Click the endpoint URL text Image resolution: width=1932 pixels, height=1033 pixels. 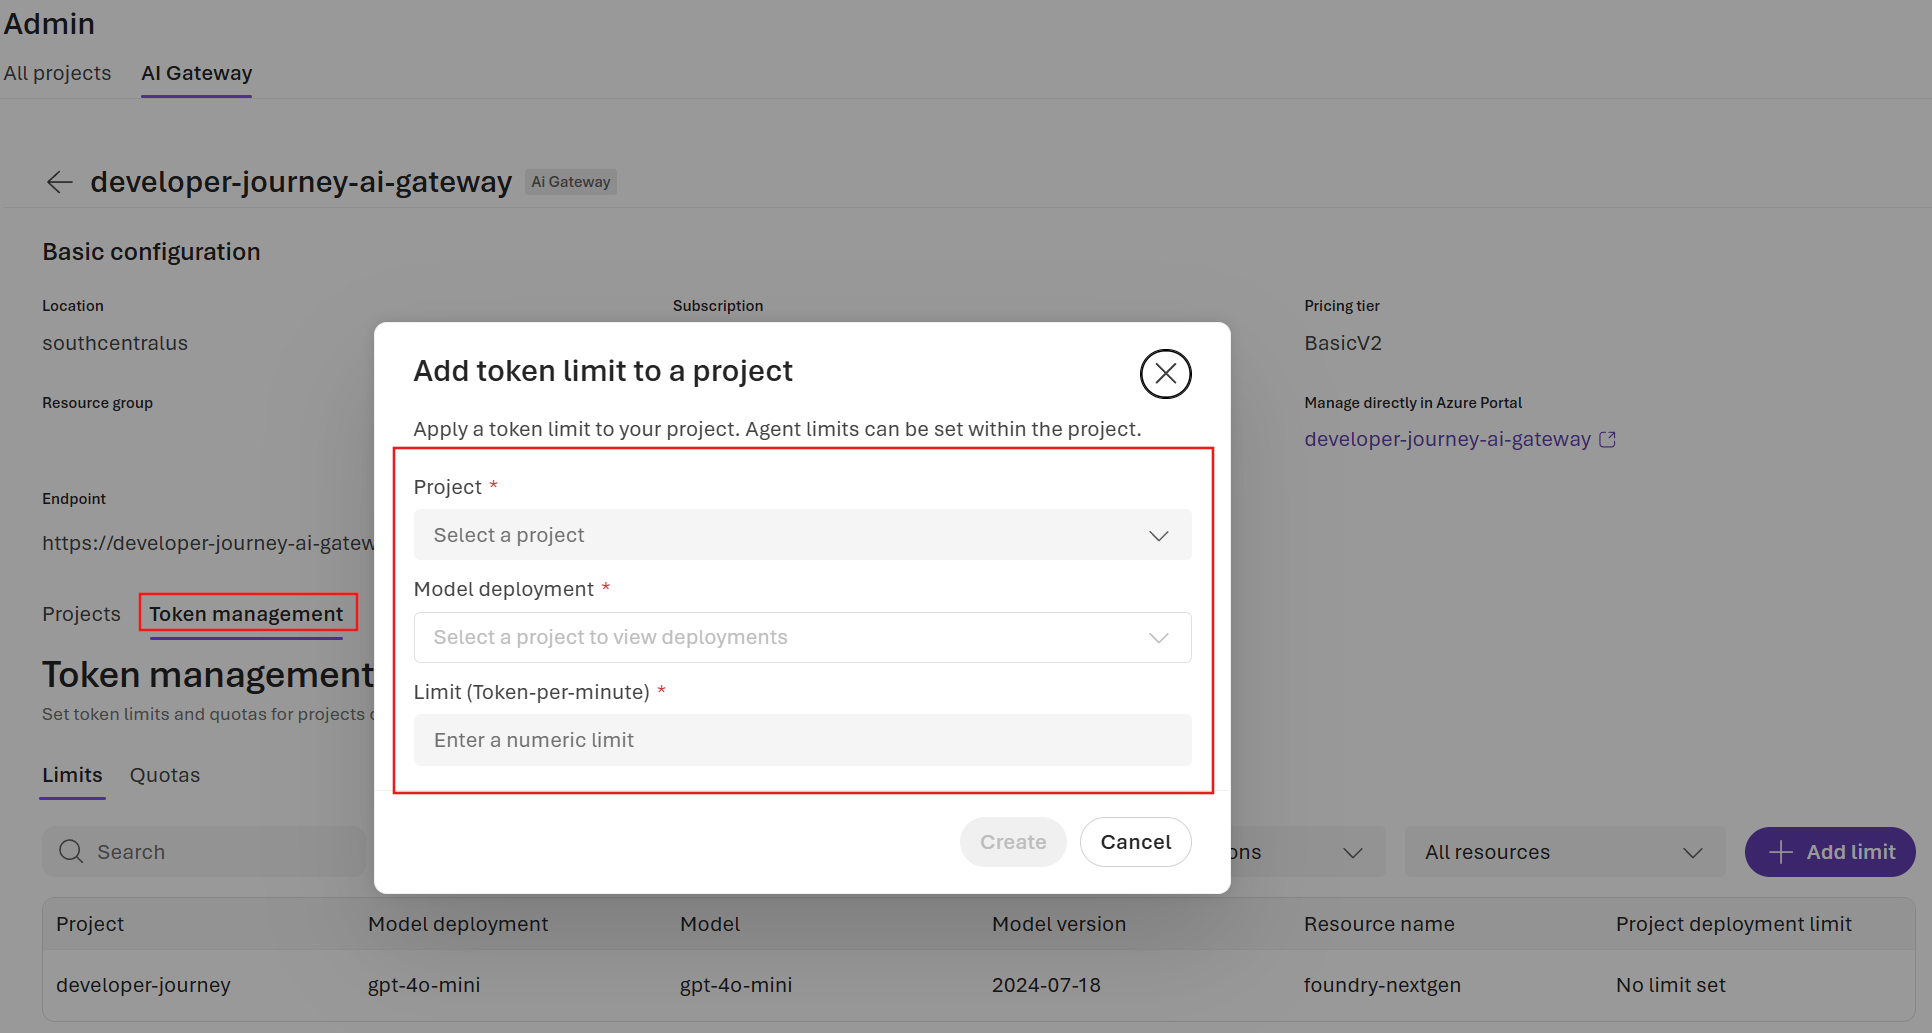pos(208,543)
